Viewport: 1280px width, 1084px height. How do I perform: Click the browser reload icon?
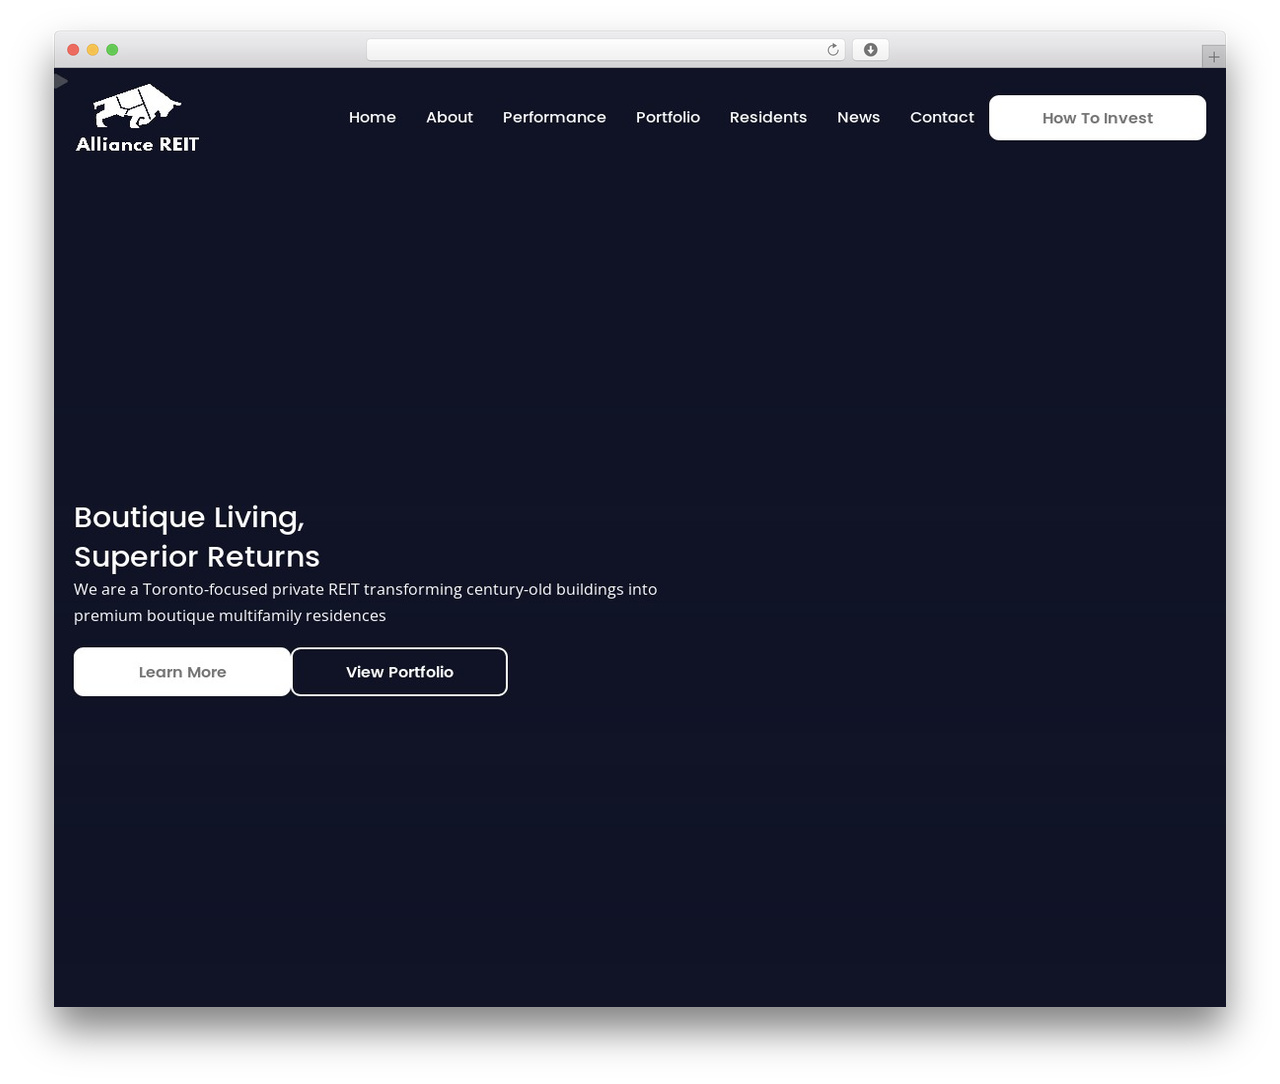(x=833, y=50)
